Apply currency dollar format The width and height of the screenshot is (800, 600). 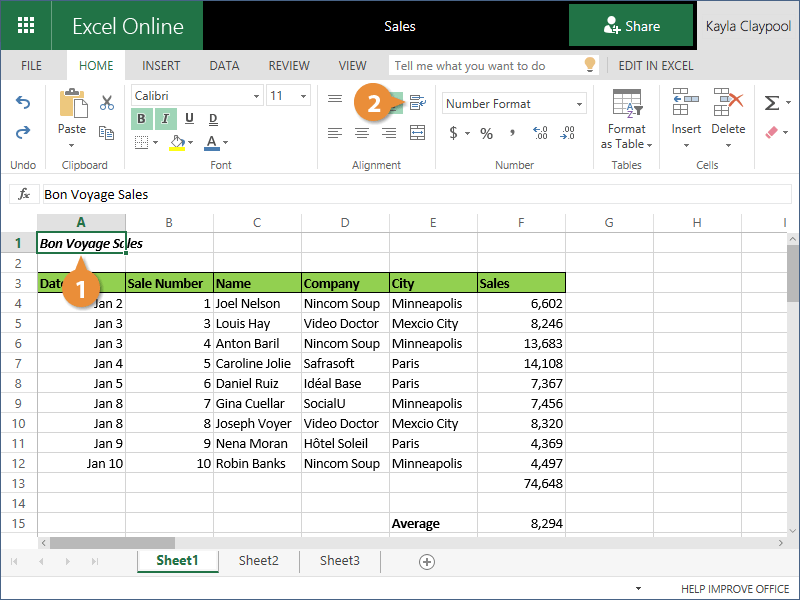coord(453,133)
